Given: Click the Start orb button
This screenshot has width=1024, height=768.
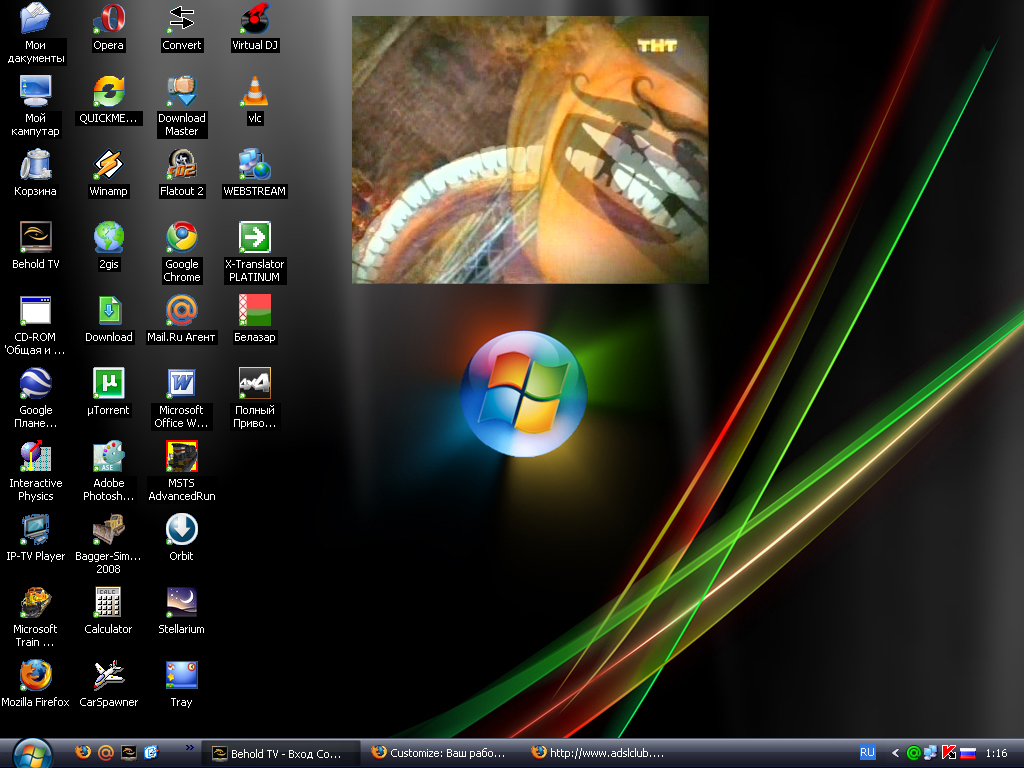Looking at the screenshot, I should point(32,754).
